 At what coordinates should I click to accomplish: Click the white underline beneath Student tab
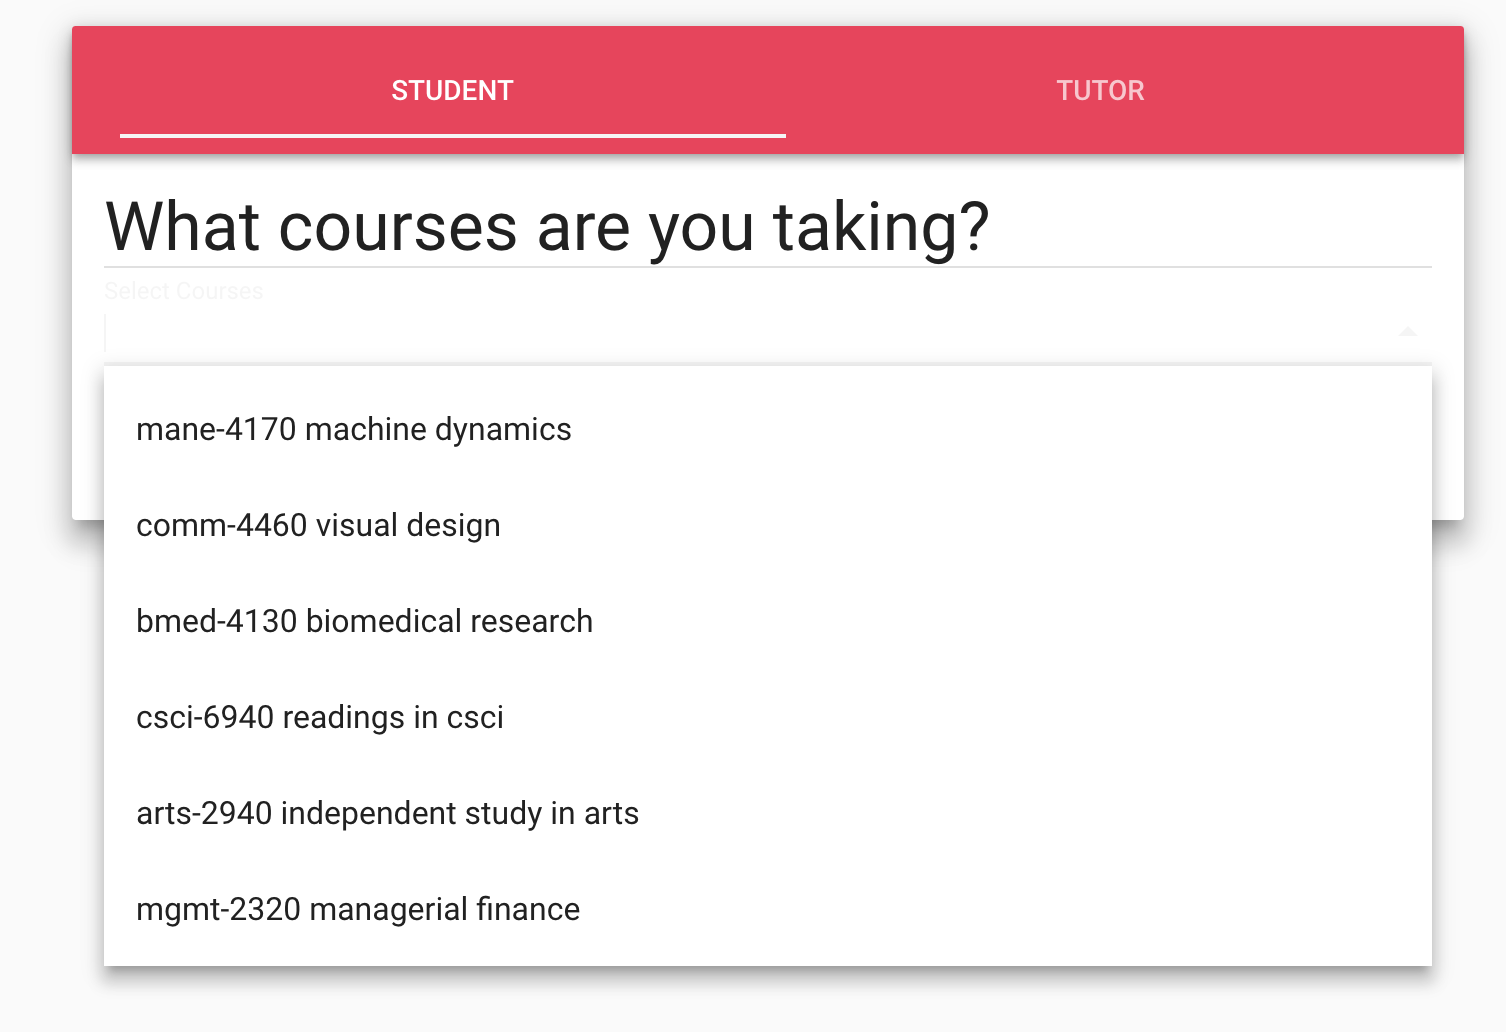pos(452,135)
